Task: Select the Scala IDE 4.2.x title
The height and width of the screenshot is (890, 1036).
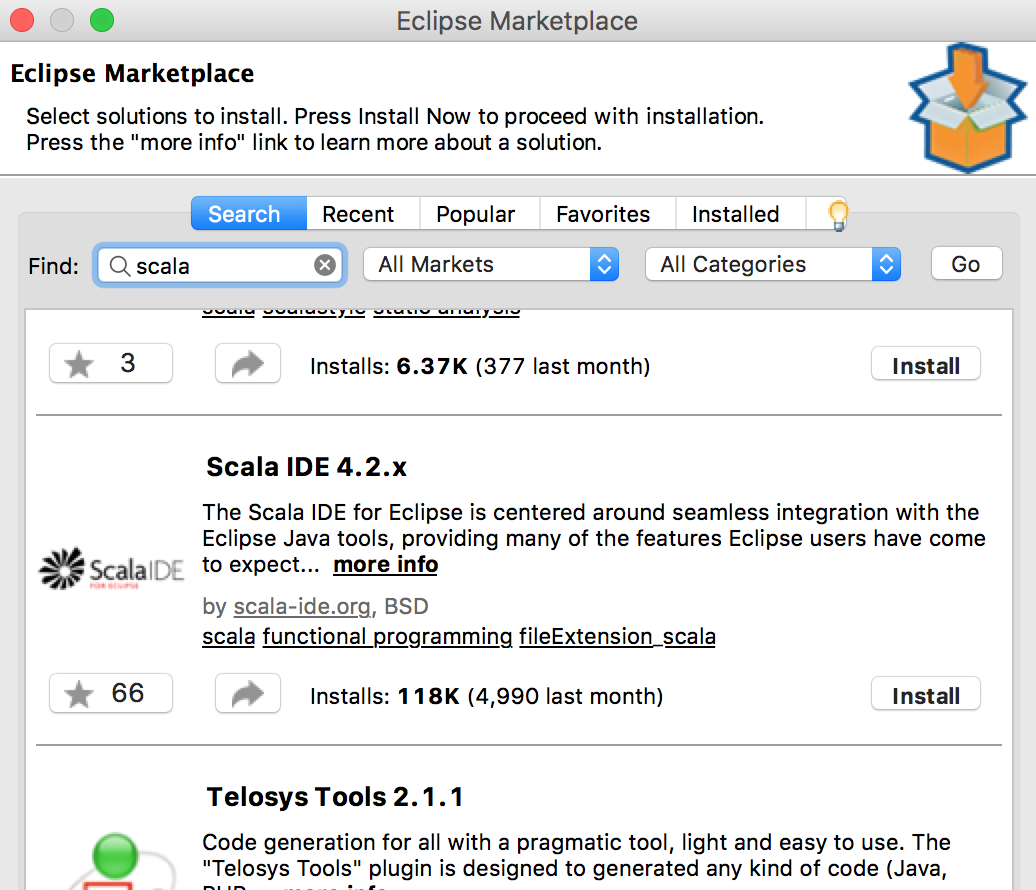Action: (307, 467)
